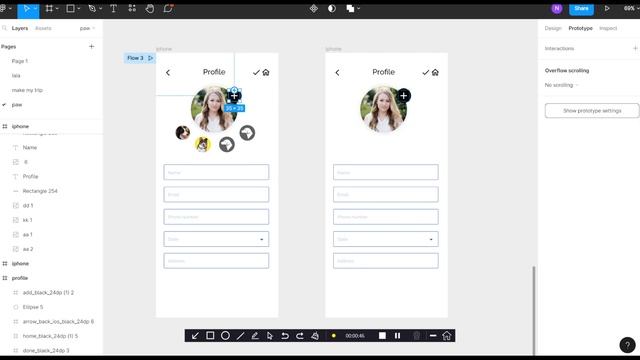640x360 pixels.
Task: Add a new page with plus
Action: point(91,47)
